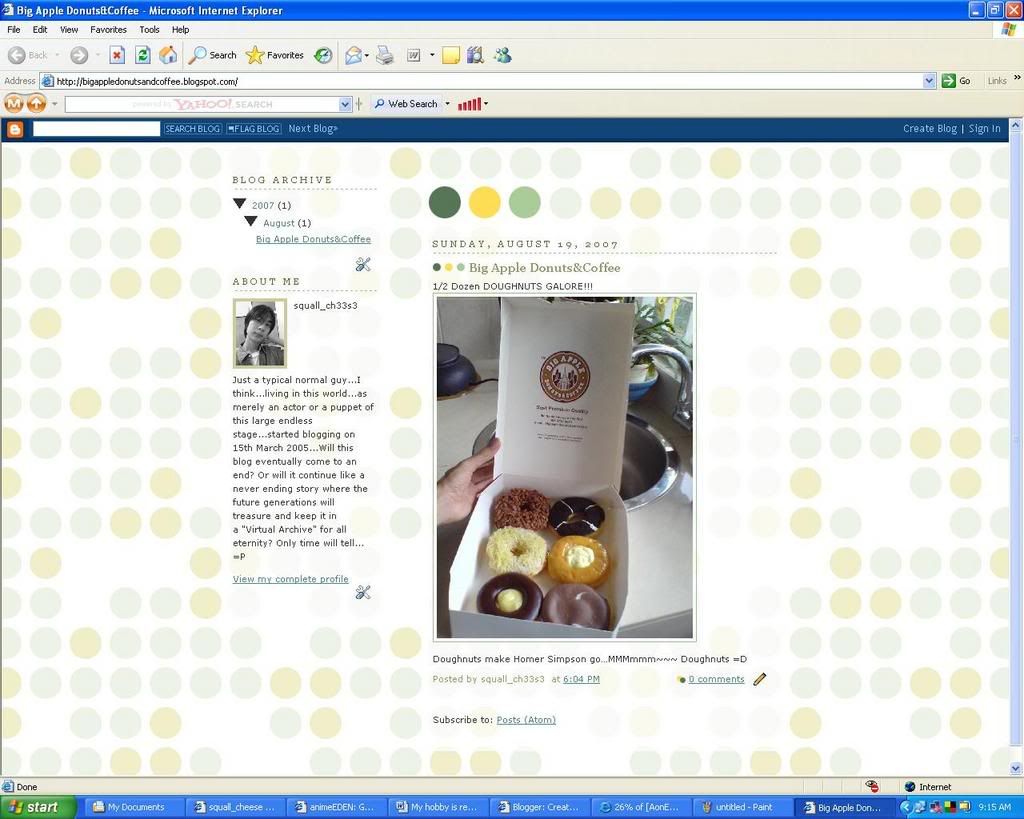This screenshot has width=1024, height=819.
Task: Open the Mail envelope icon
Action: point(353,56)
